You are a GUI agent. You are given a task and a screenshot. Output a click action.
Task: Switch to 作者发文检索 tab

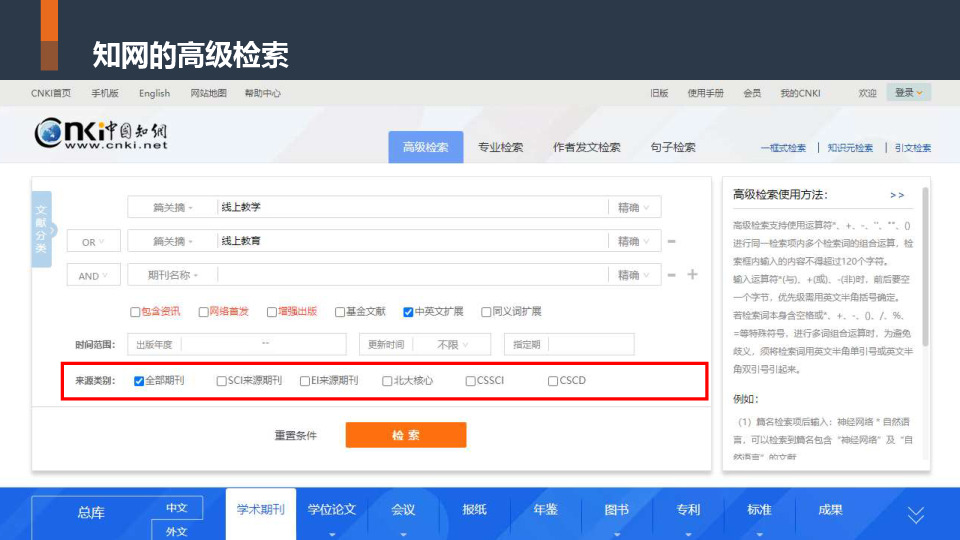(x=587, y=148)
